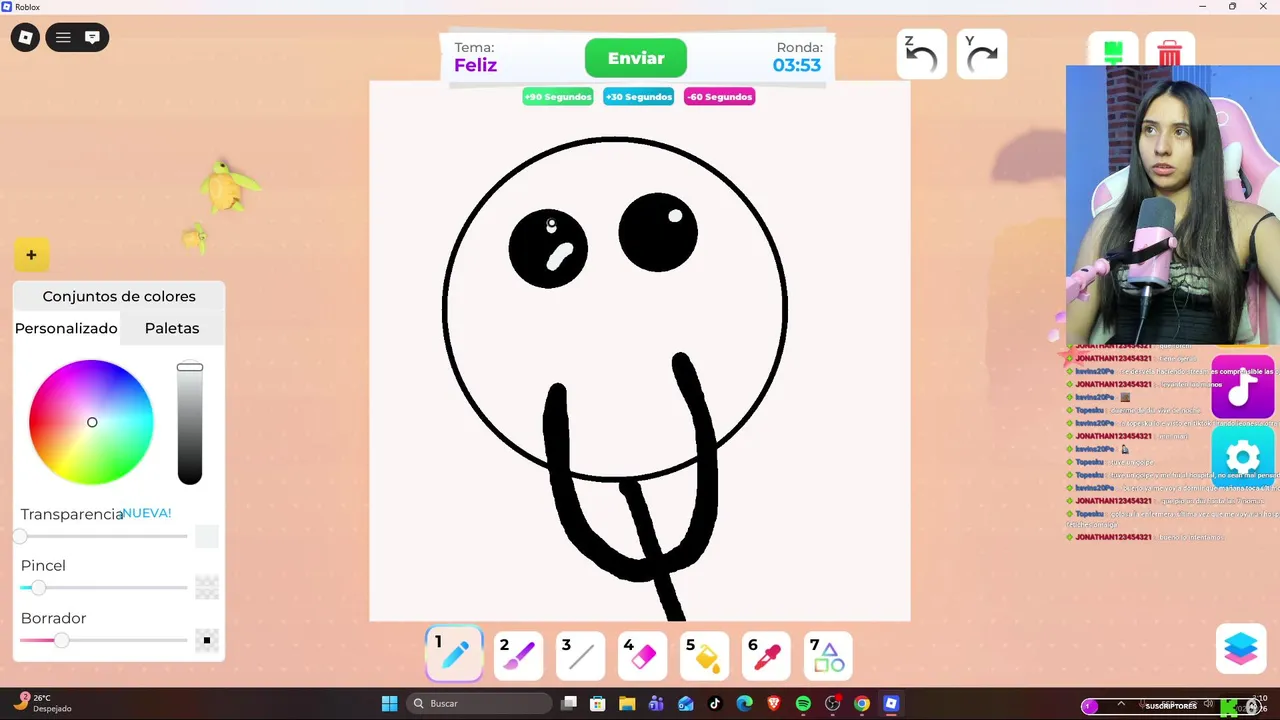Viewport: 1280px width, 720px height.
Task: Click the Pincel size preview box
Action: pos(207,587)
